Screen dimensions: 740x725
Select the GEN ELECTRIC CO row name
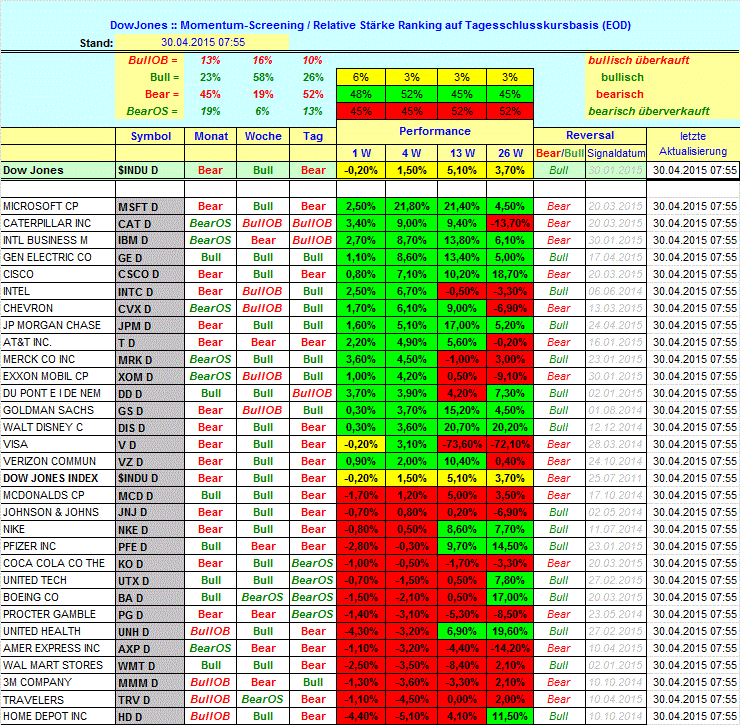(x=47, y=257)
